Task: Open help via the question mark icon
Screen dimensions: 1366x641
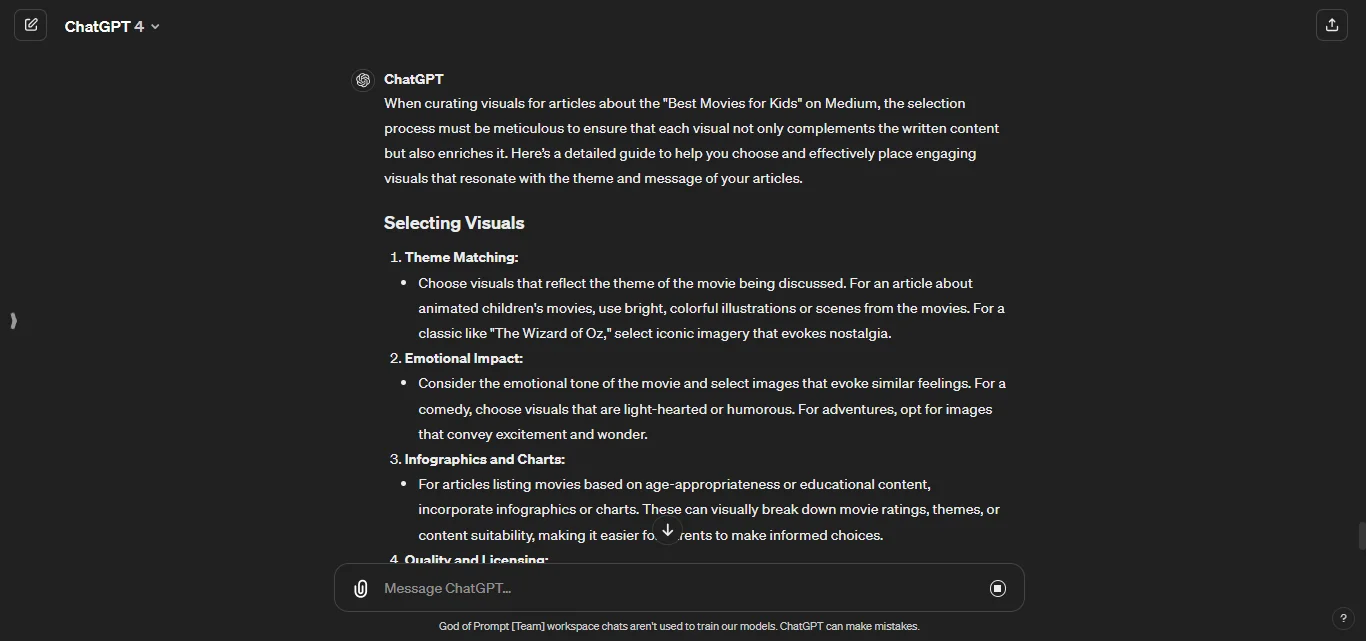Action: point(1344,618)
